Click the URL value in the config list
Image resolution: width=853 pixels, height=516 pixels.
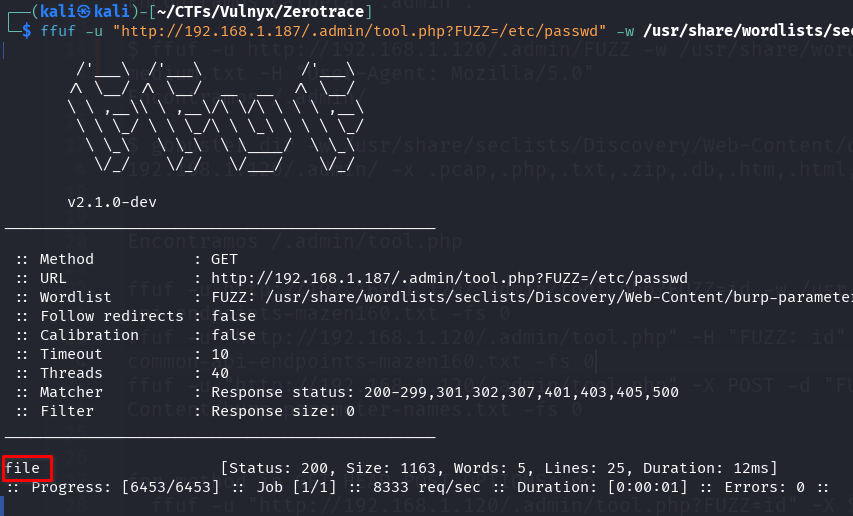(449, 278)
